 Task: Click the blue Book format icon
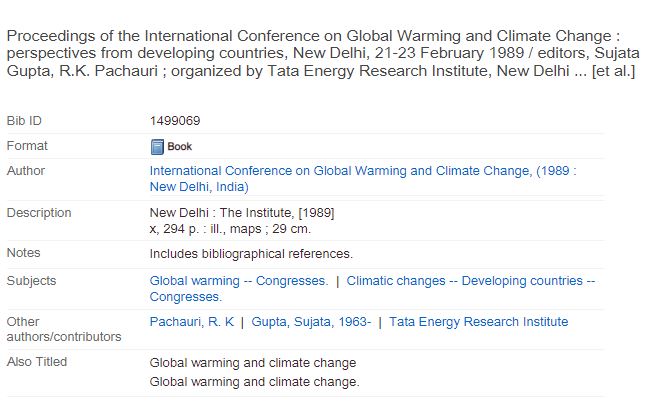coord(157,147)
